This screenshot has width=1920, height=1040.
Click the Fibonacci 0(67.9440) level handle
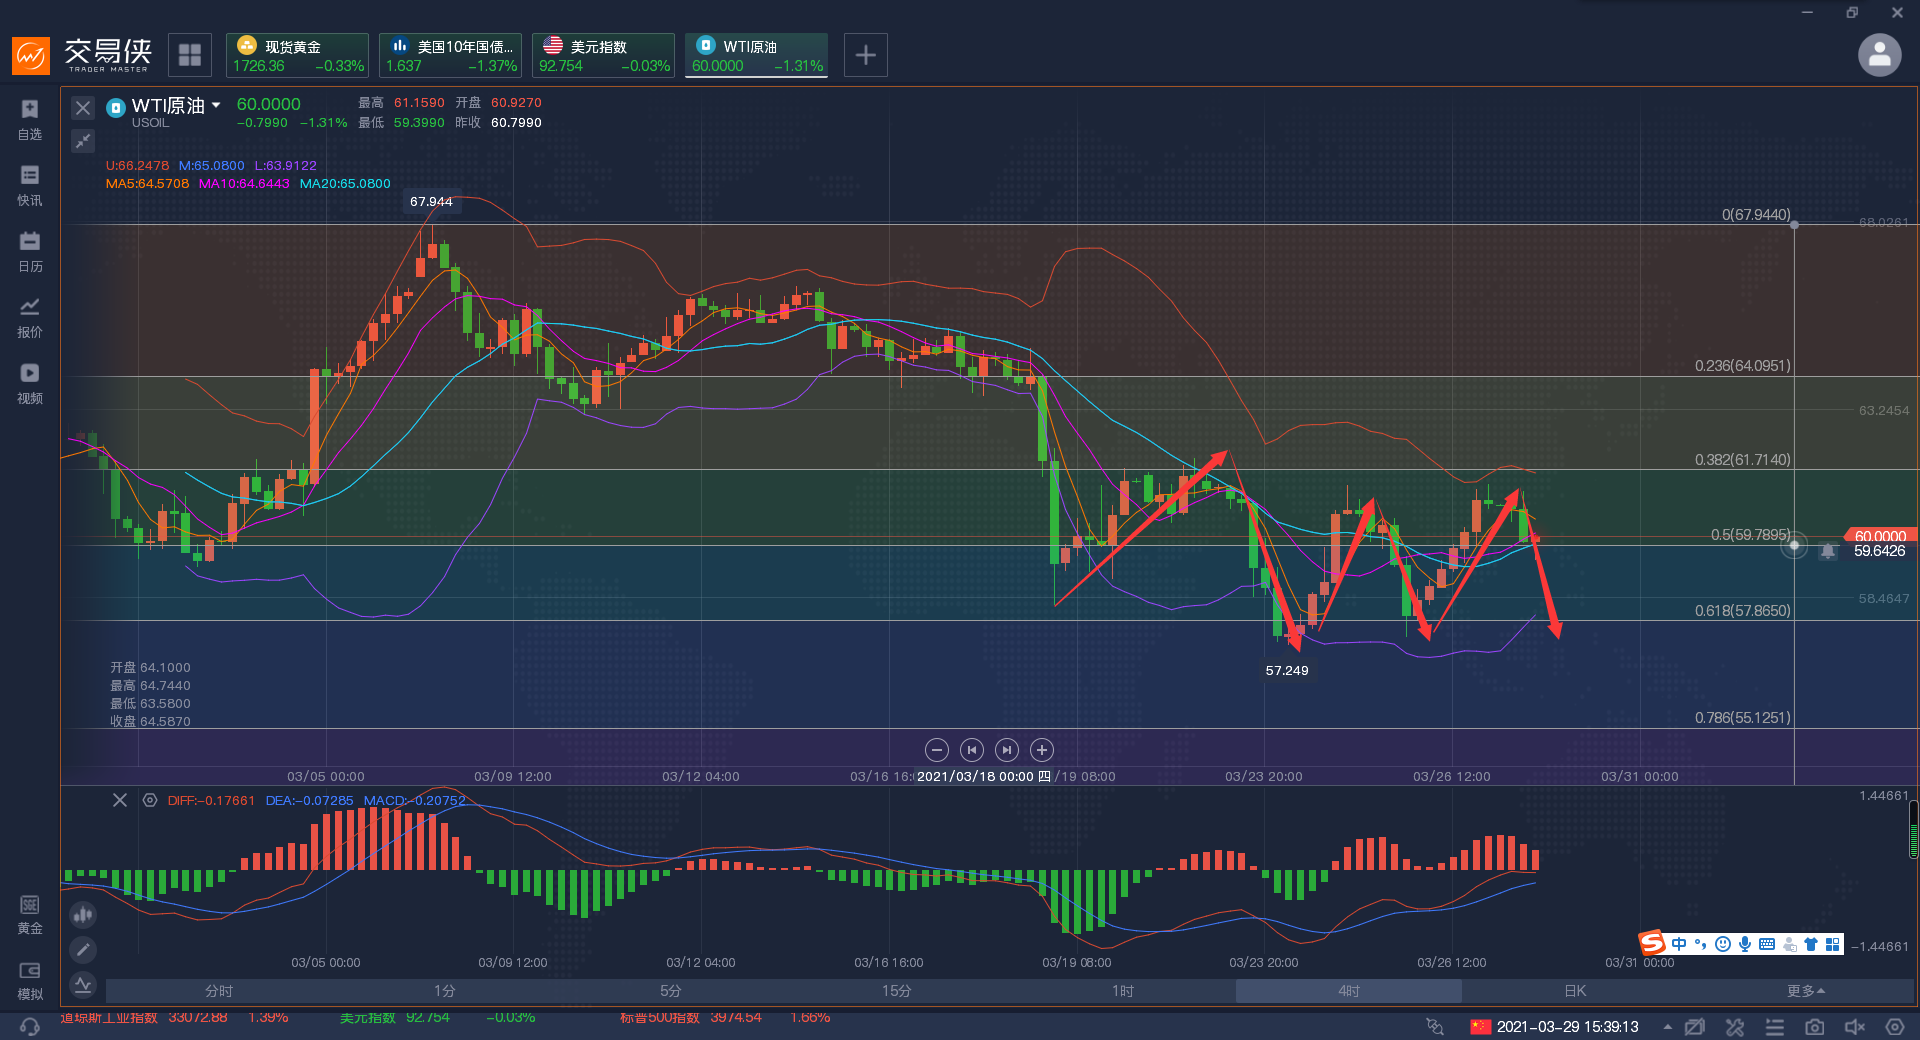(1794, 224)
